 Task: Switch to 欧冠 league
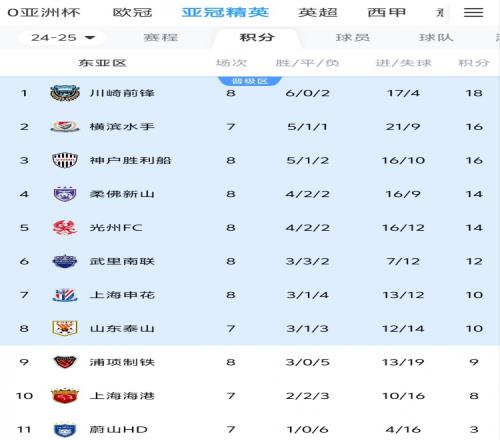tap(132, 13)
